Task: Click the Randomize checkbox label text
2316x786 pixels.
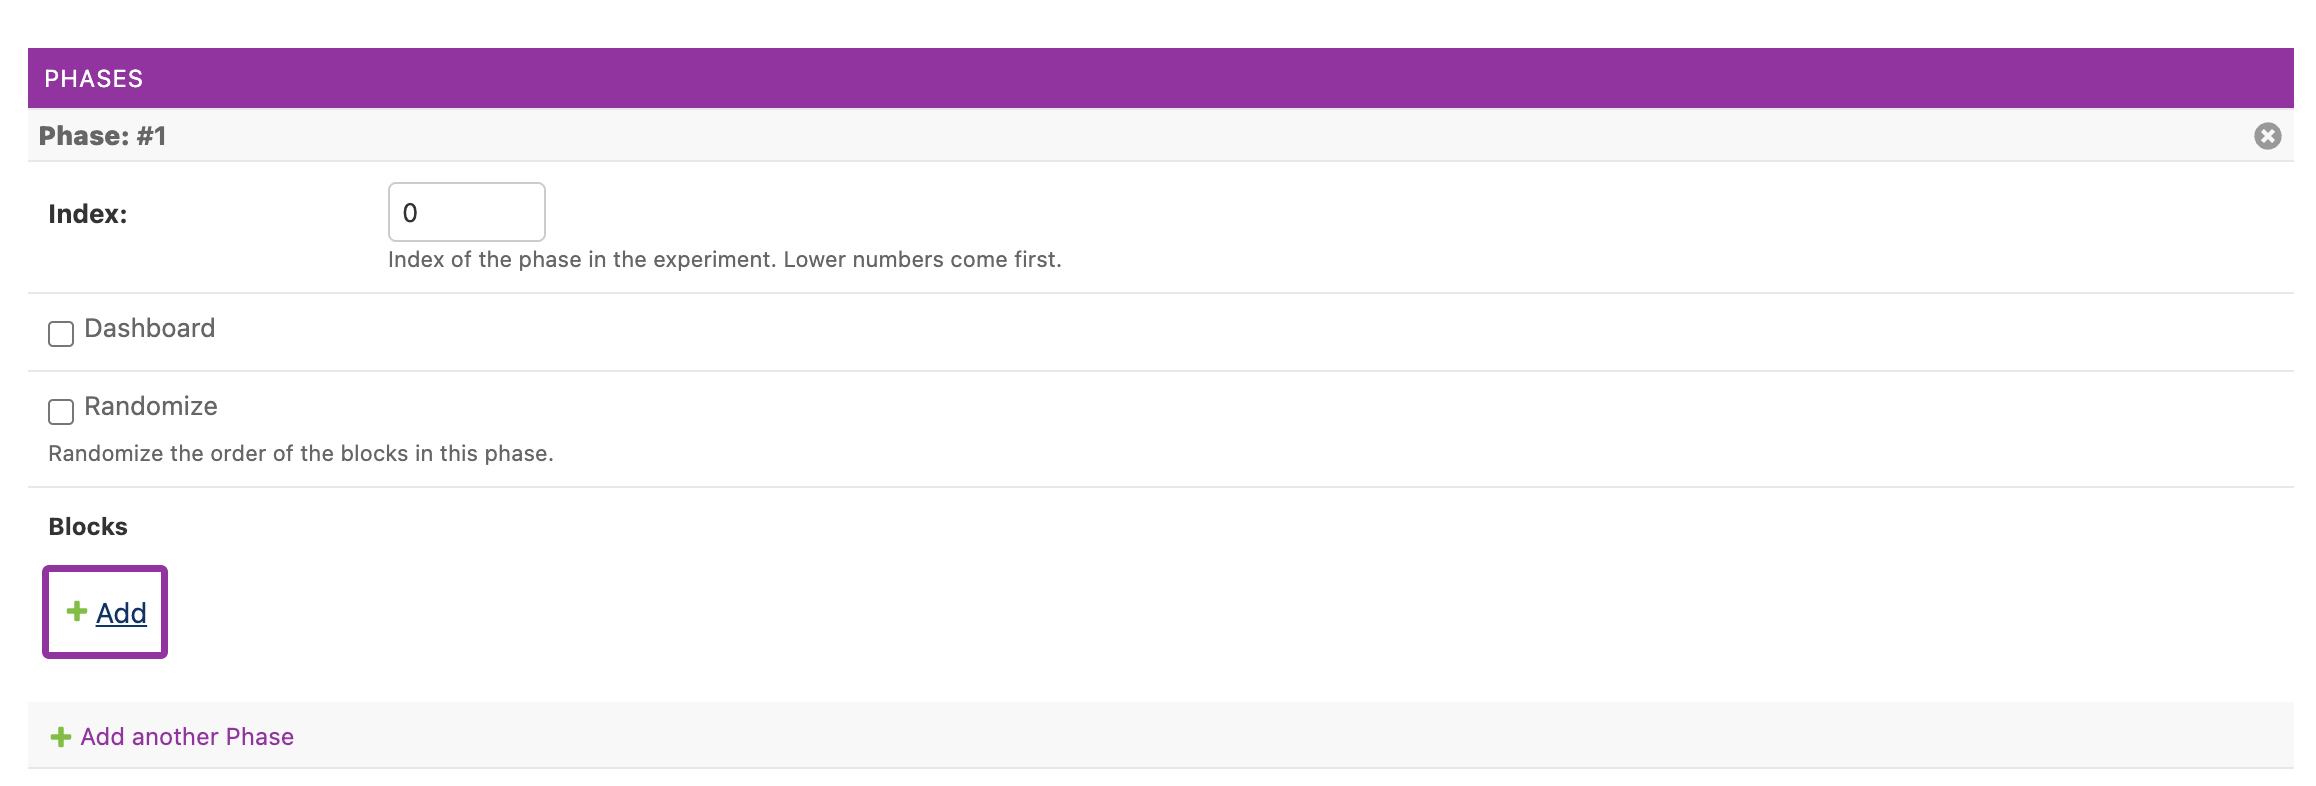Action: tap(150, 406)
